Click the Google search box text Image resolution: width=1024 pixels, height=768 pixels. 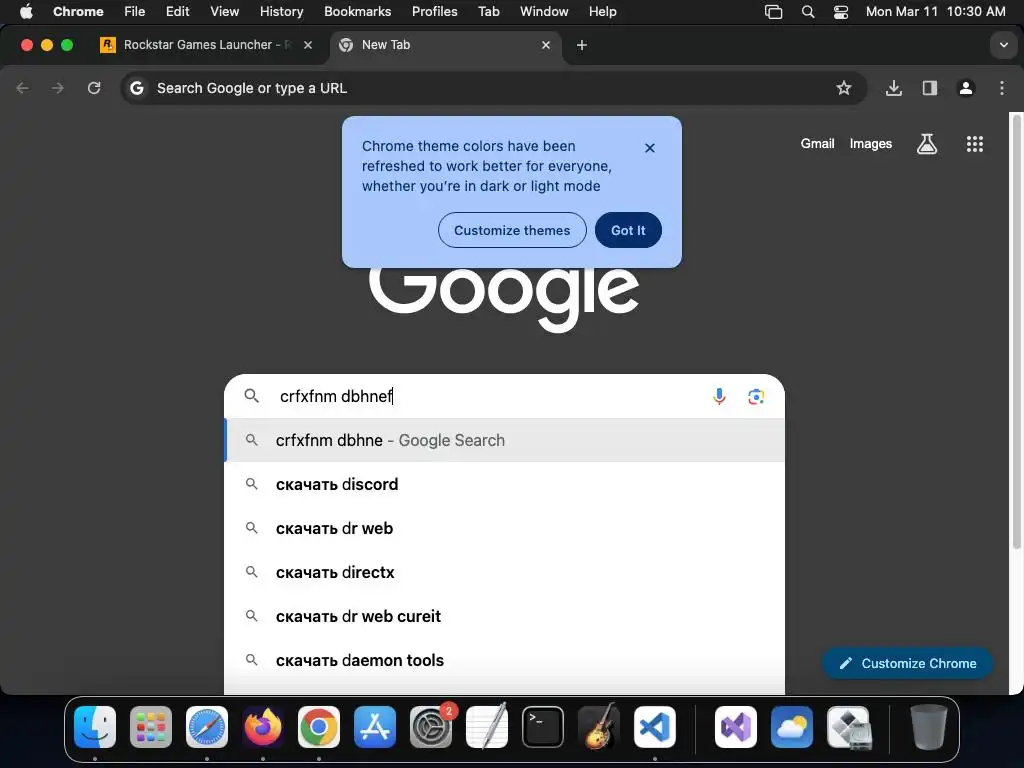pyautogui.click(x=336, y=396)
